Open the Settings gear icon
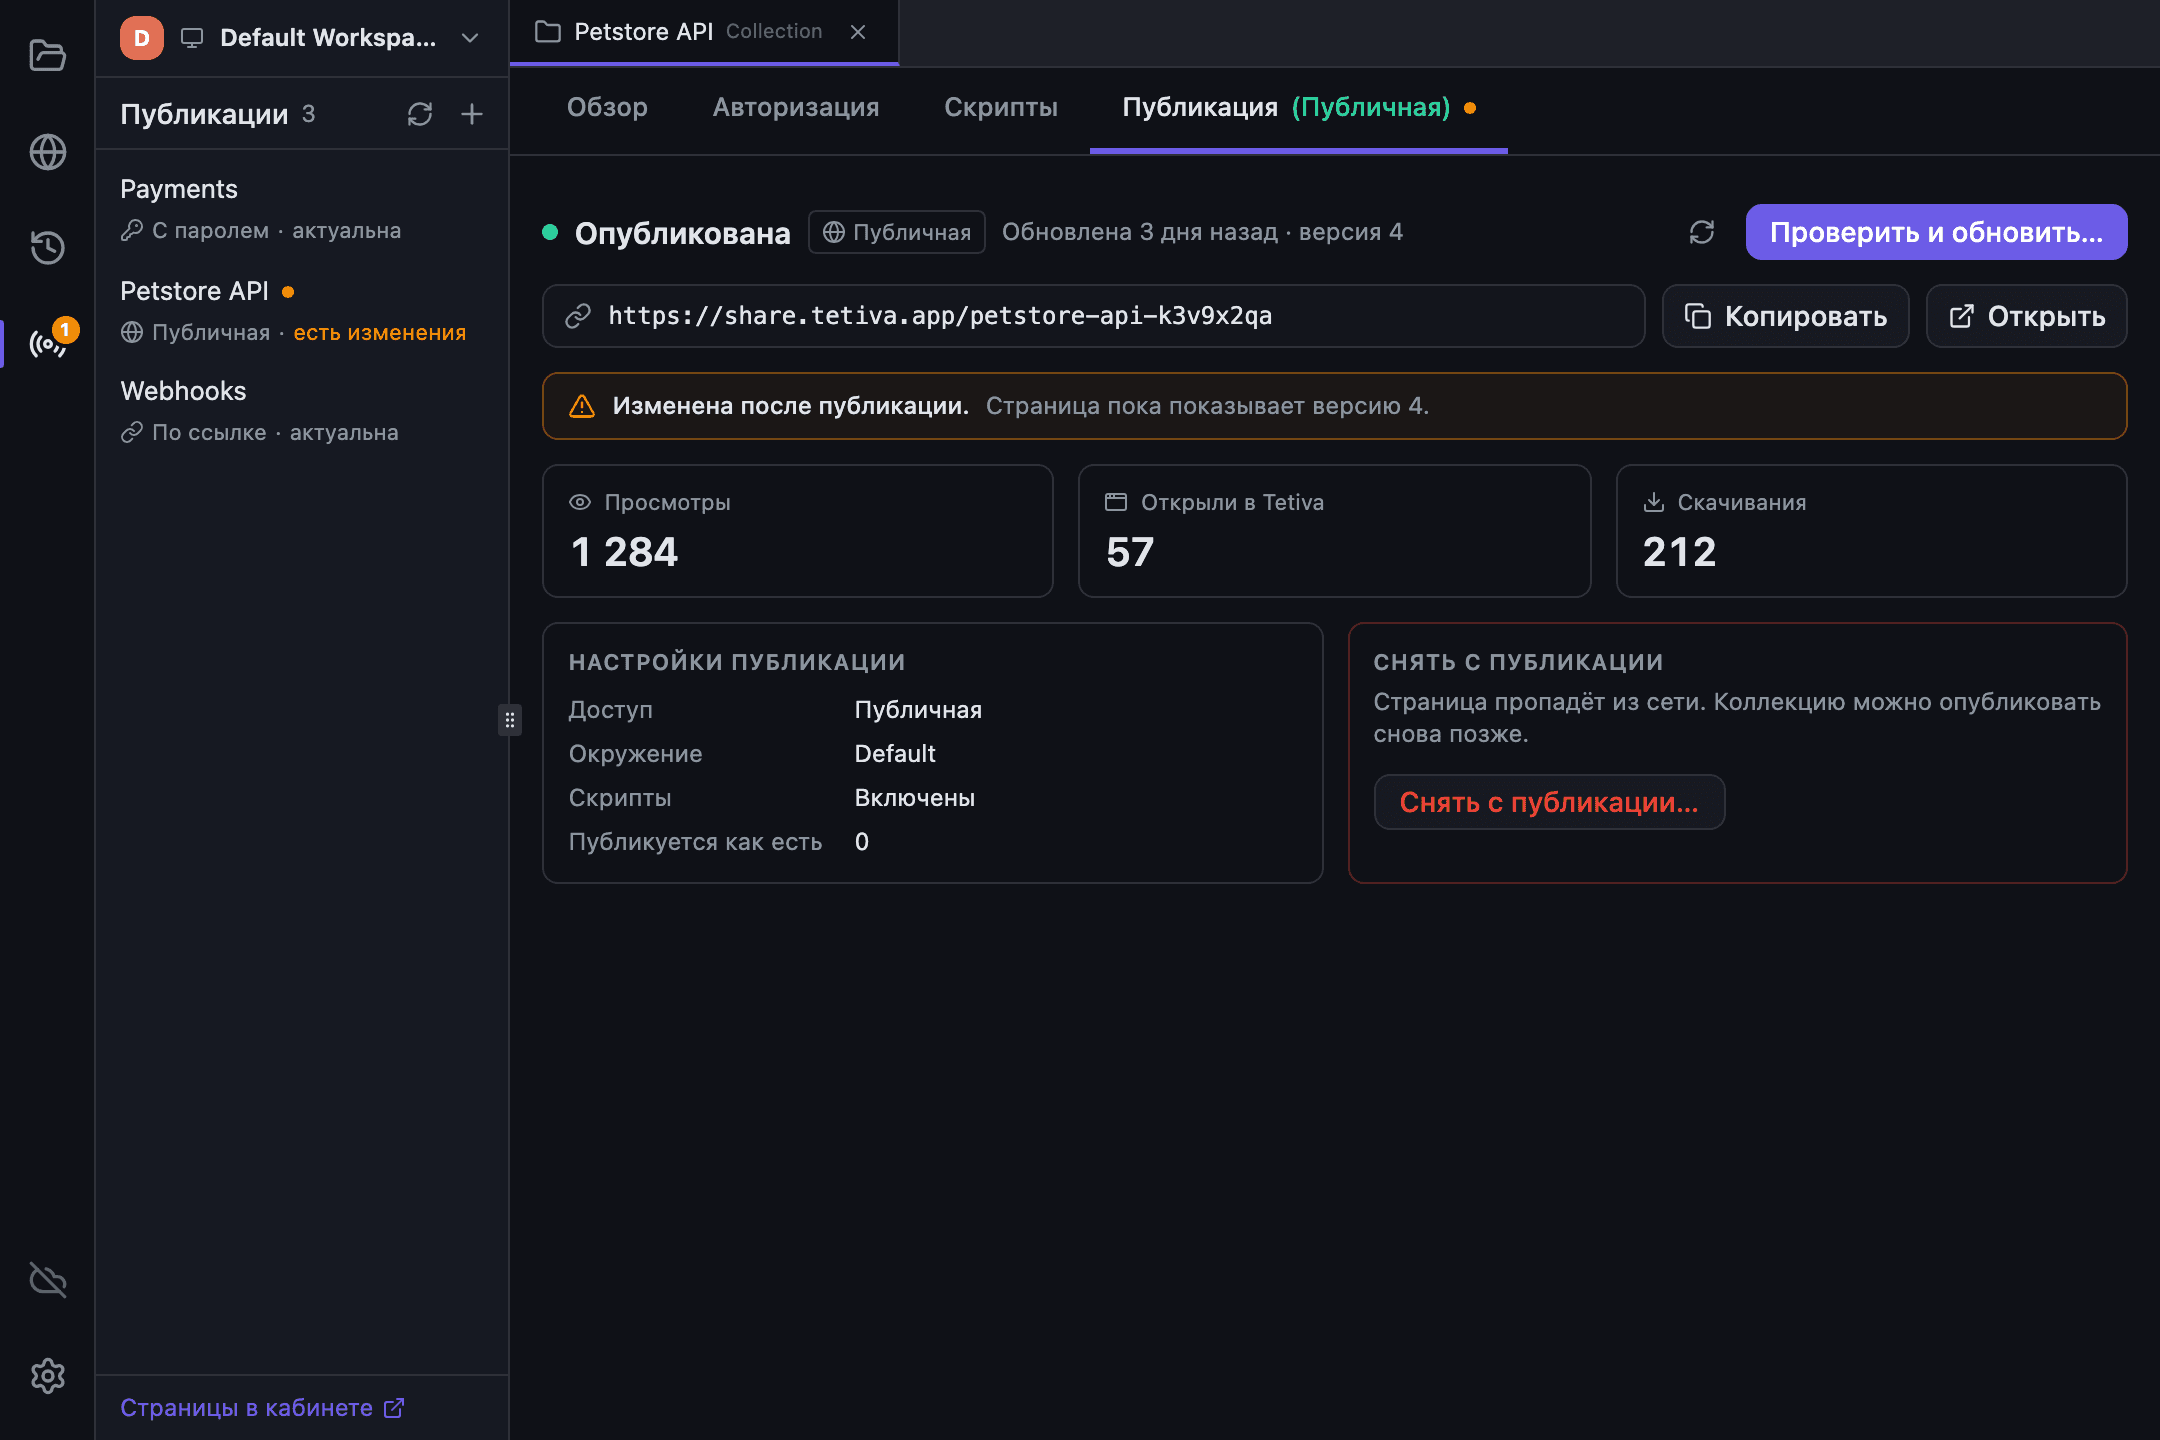2160x1440 pixels. pyautogui.click(x=47, y=1376)
